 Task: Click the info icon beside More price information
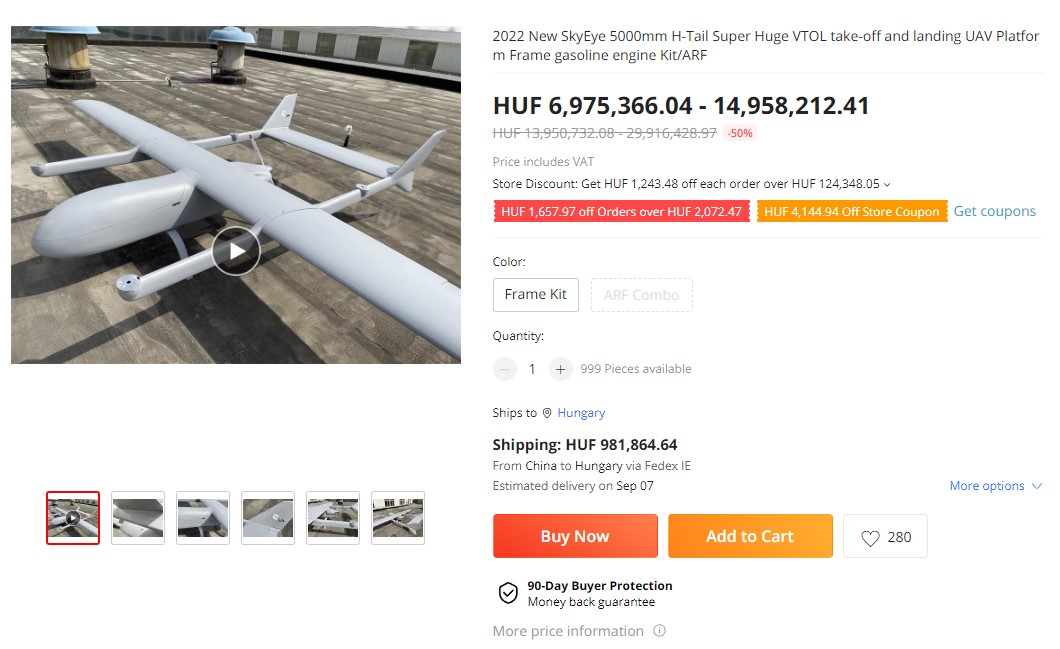point(659,631)
